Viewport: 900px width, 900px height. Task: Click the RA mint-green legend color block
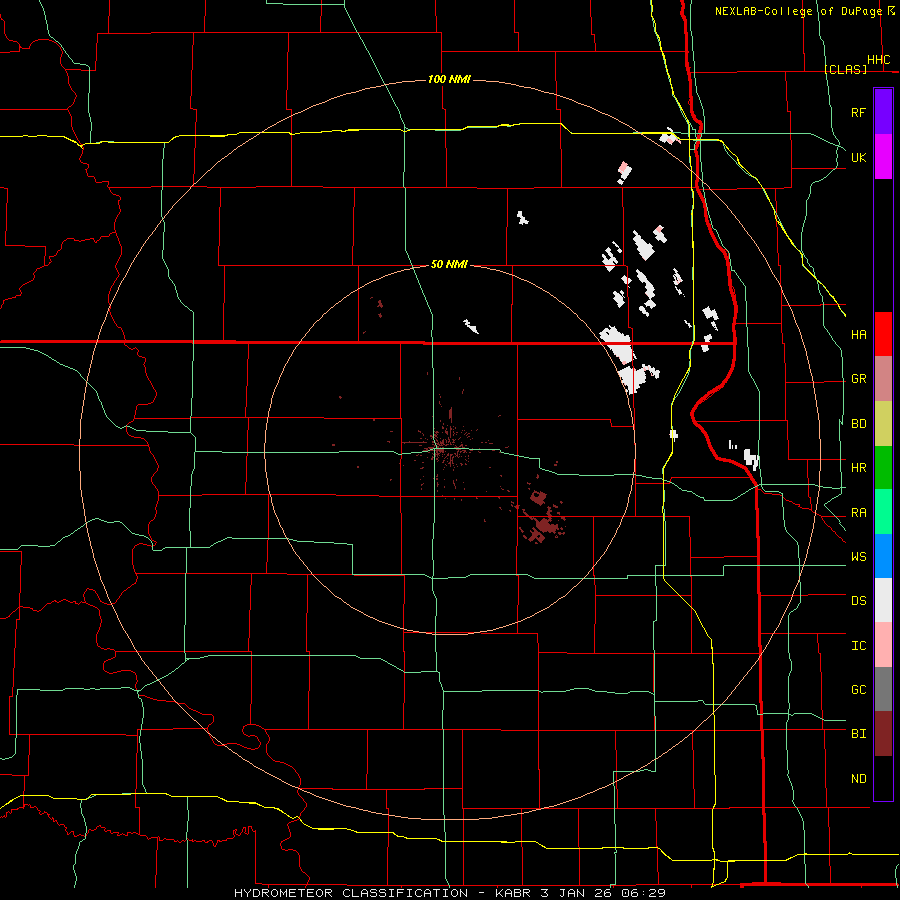click(883, 512)
